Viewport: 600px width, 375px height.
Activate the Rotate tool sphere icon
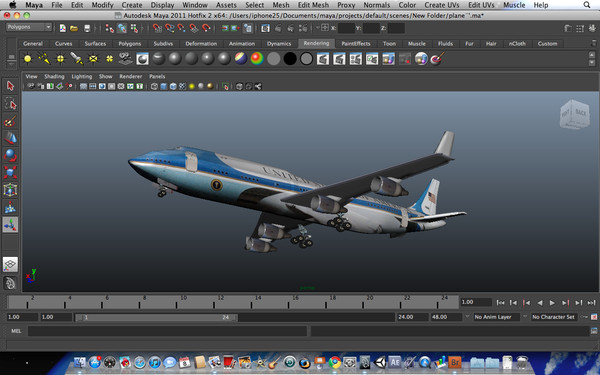[10, 155]
